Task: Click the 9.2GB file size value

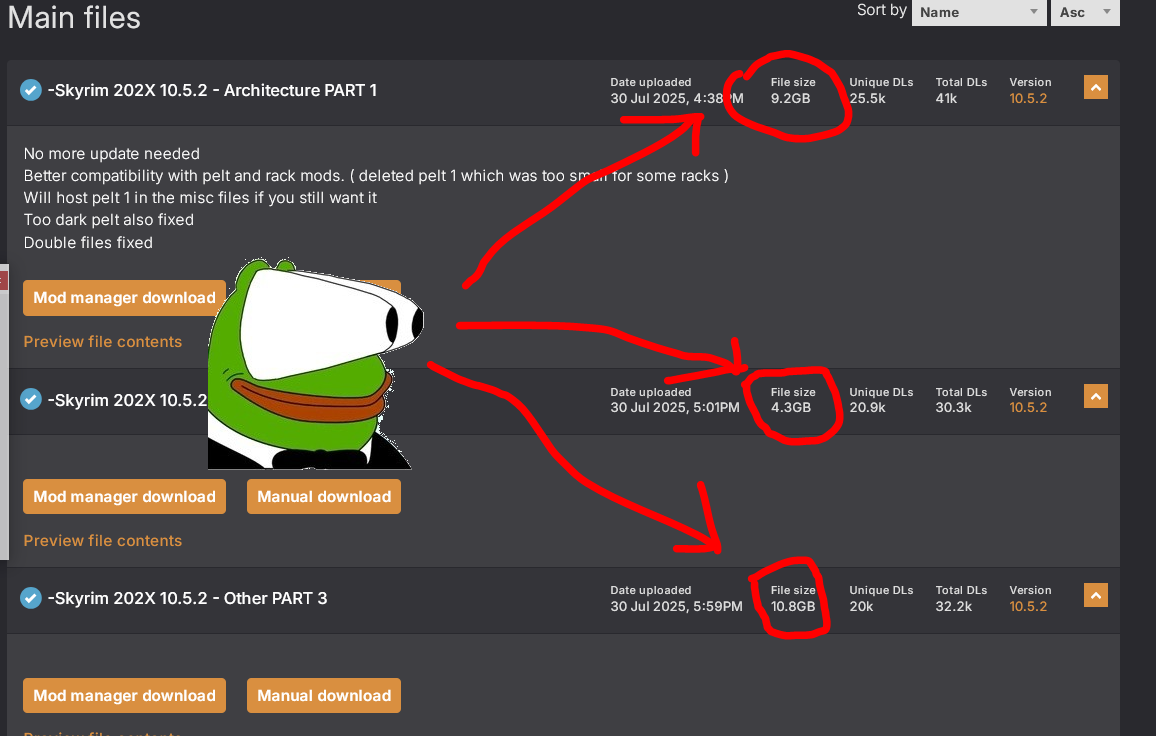Action: click(x=790, y=98)
